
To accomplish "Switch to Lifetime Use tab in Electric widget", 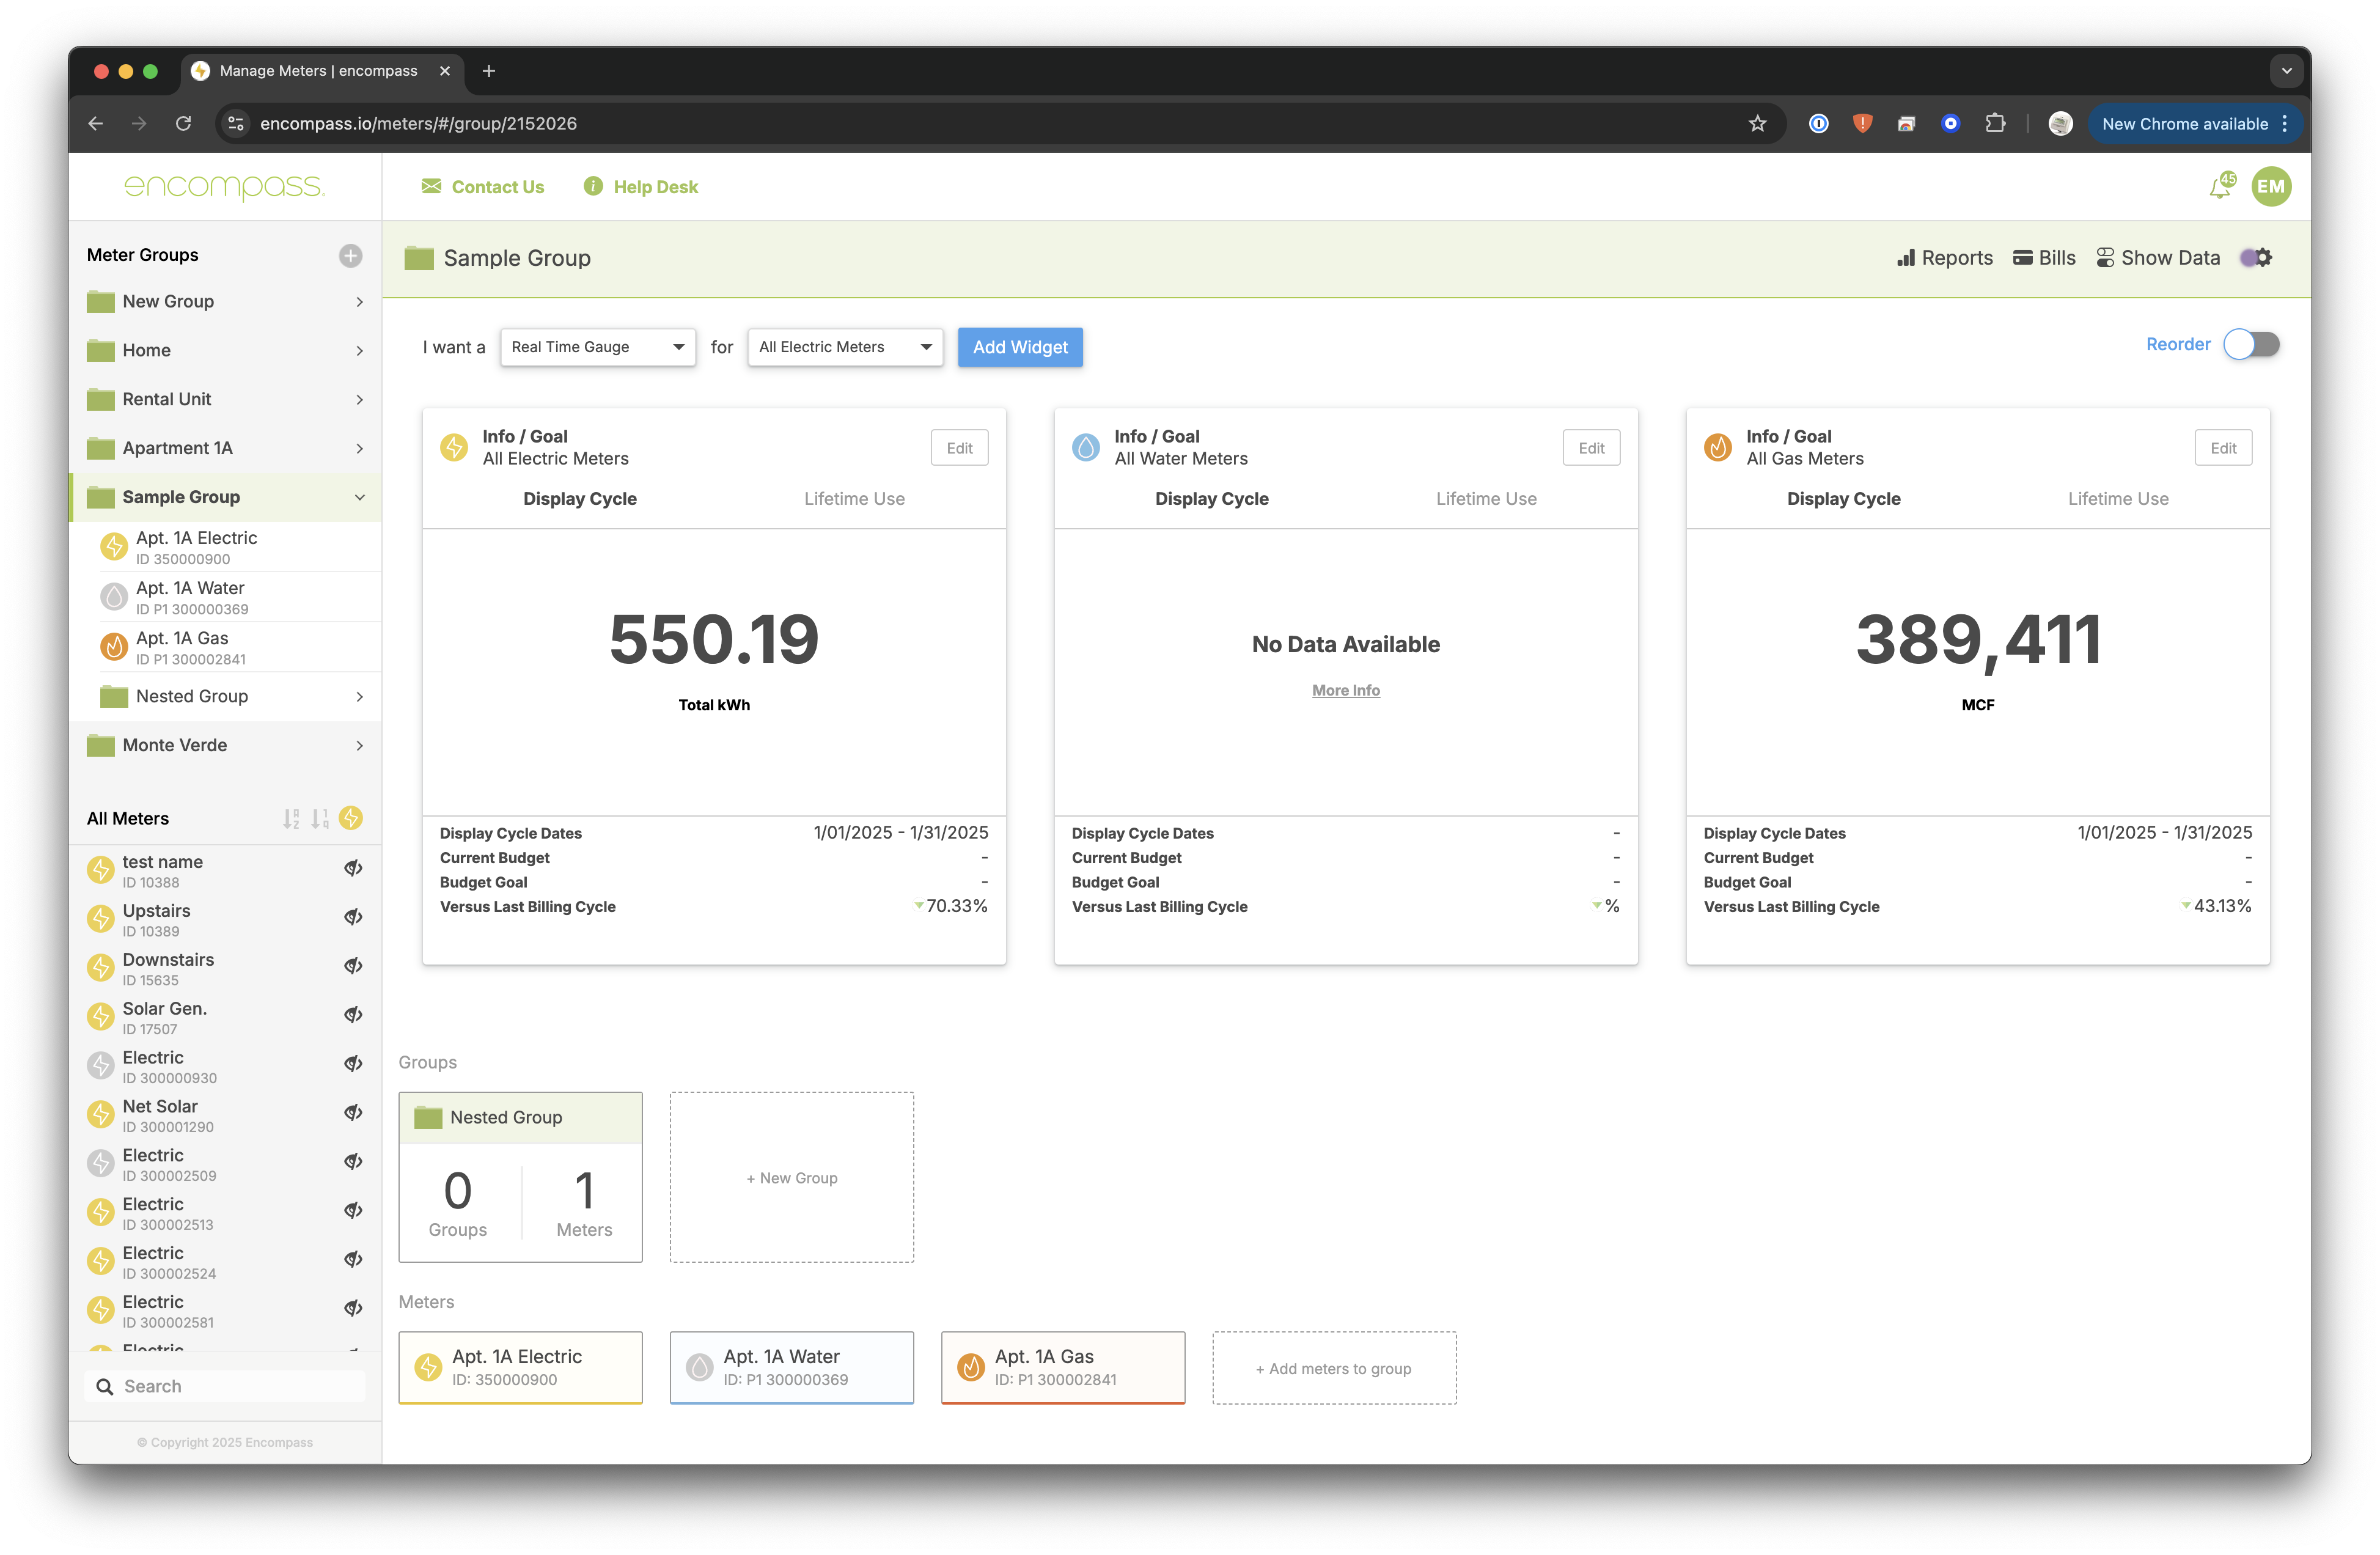I will pos(854,499).
